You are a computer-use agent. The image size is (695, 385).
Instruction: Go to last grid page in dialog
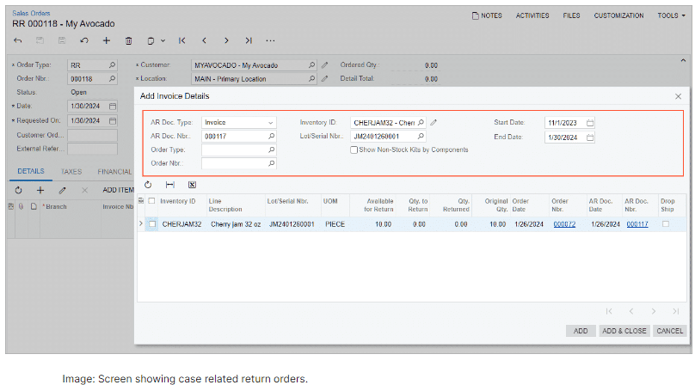tap(675, 311)
